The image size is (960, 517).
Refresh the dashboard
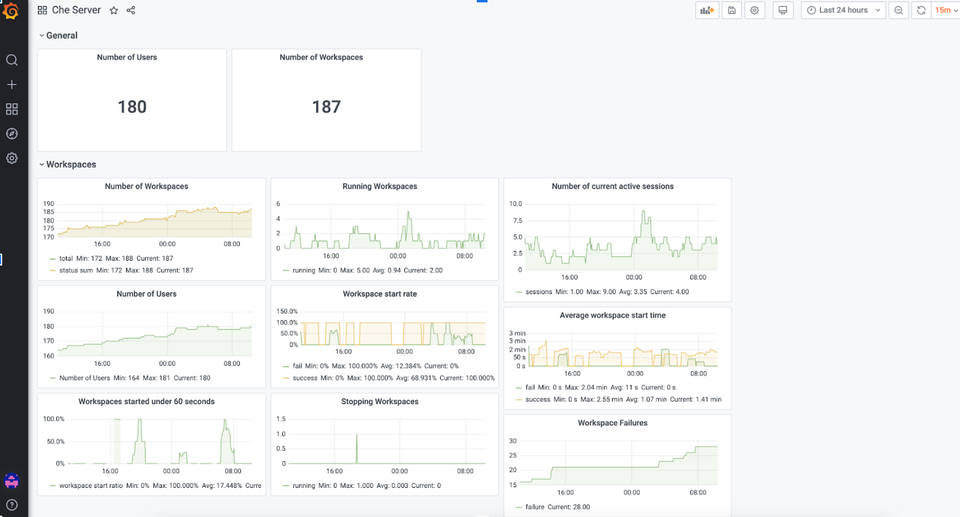point(921,10)
